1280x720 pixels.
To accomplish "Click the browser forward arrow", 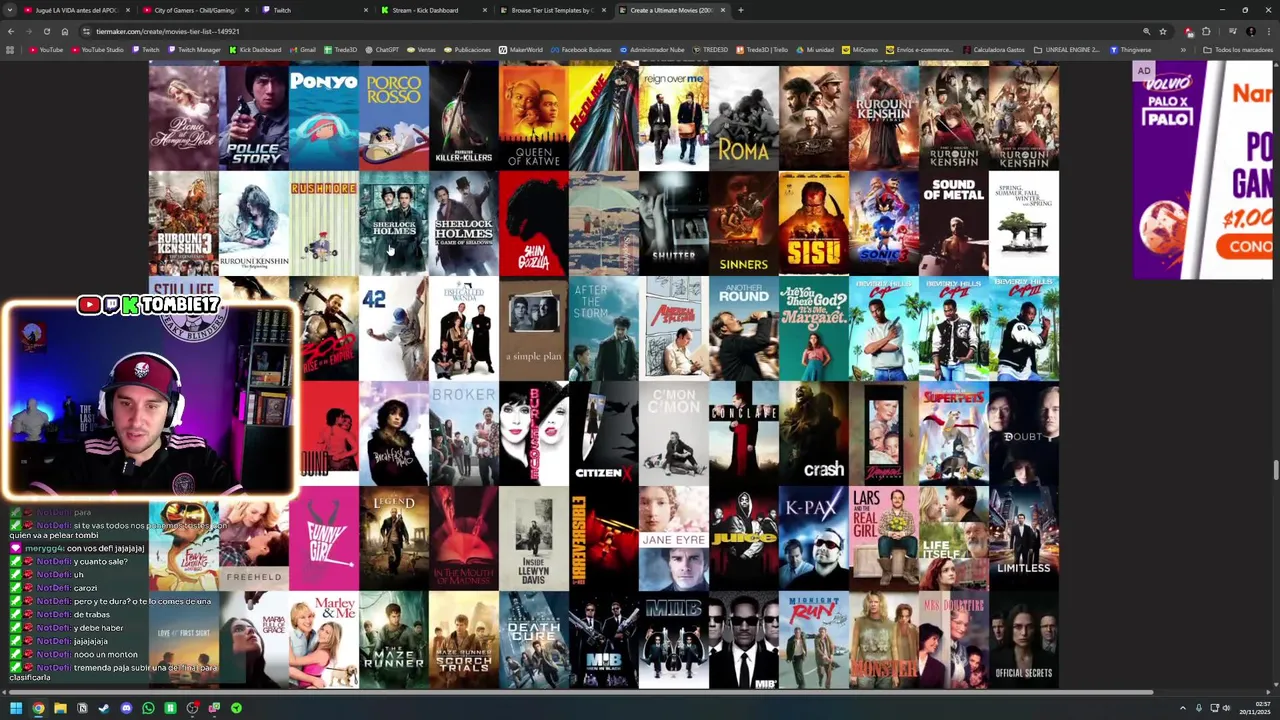I will [x=28, y=31].
